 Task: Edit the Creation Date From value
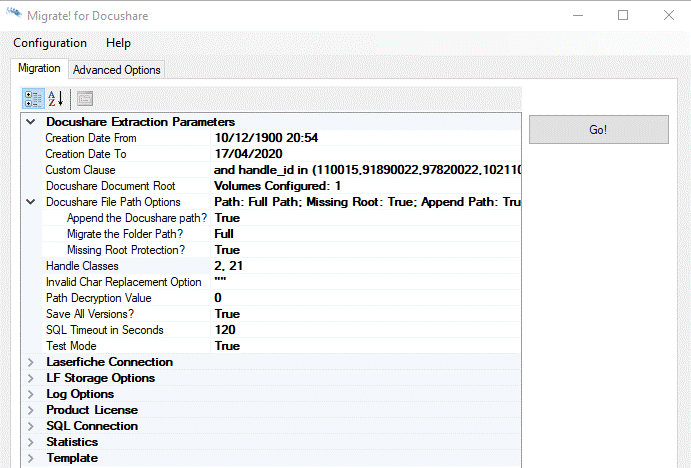click(366, 138)
